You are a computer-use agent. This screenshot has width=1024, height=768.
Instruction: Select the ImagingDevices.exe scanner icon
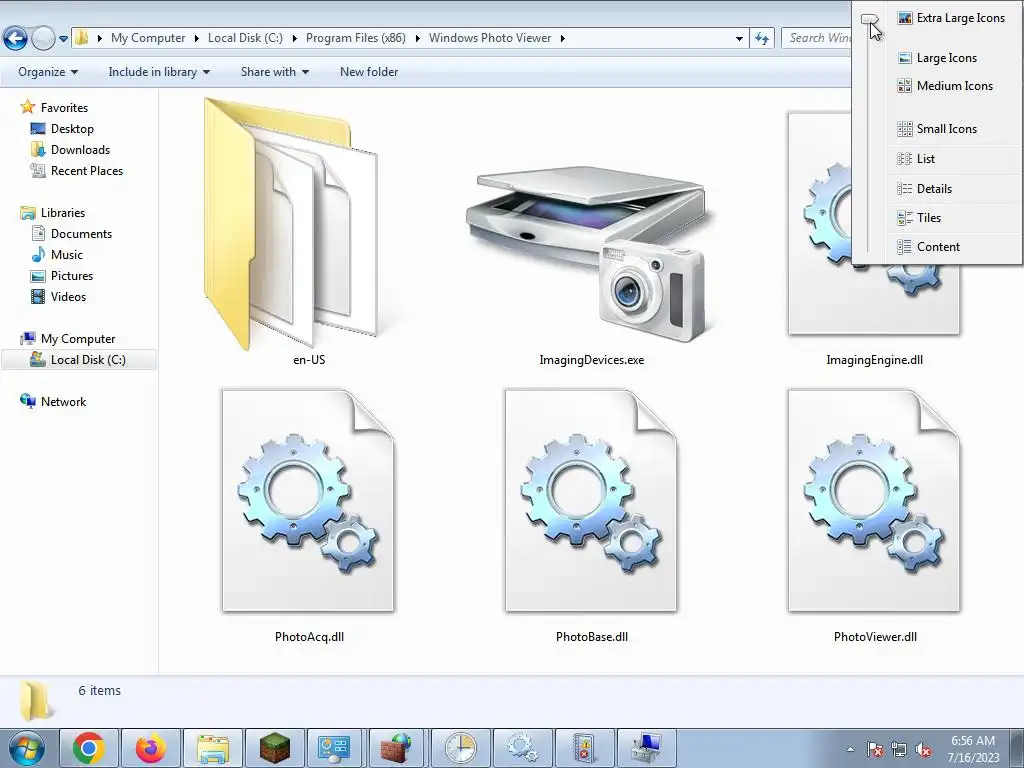point(590,255)
